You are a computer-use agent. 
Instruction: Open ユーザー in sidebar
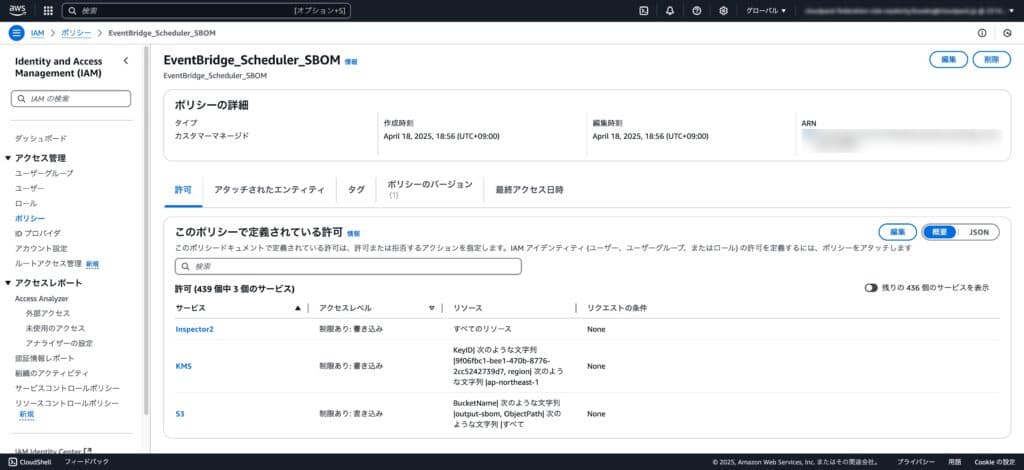click(x=29, y=188)
